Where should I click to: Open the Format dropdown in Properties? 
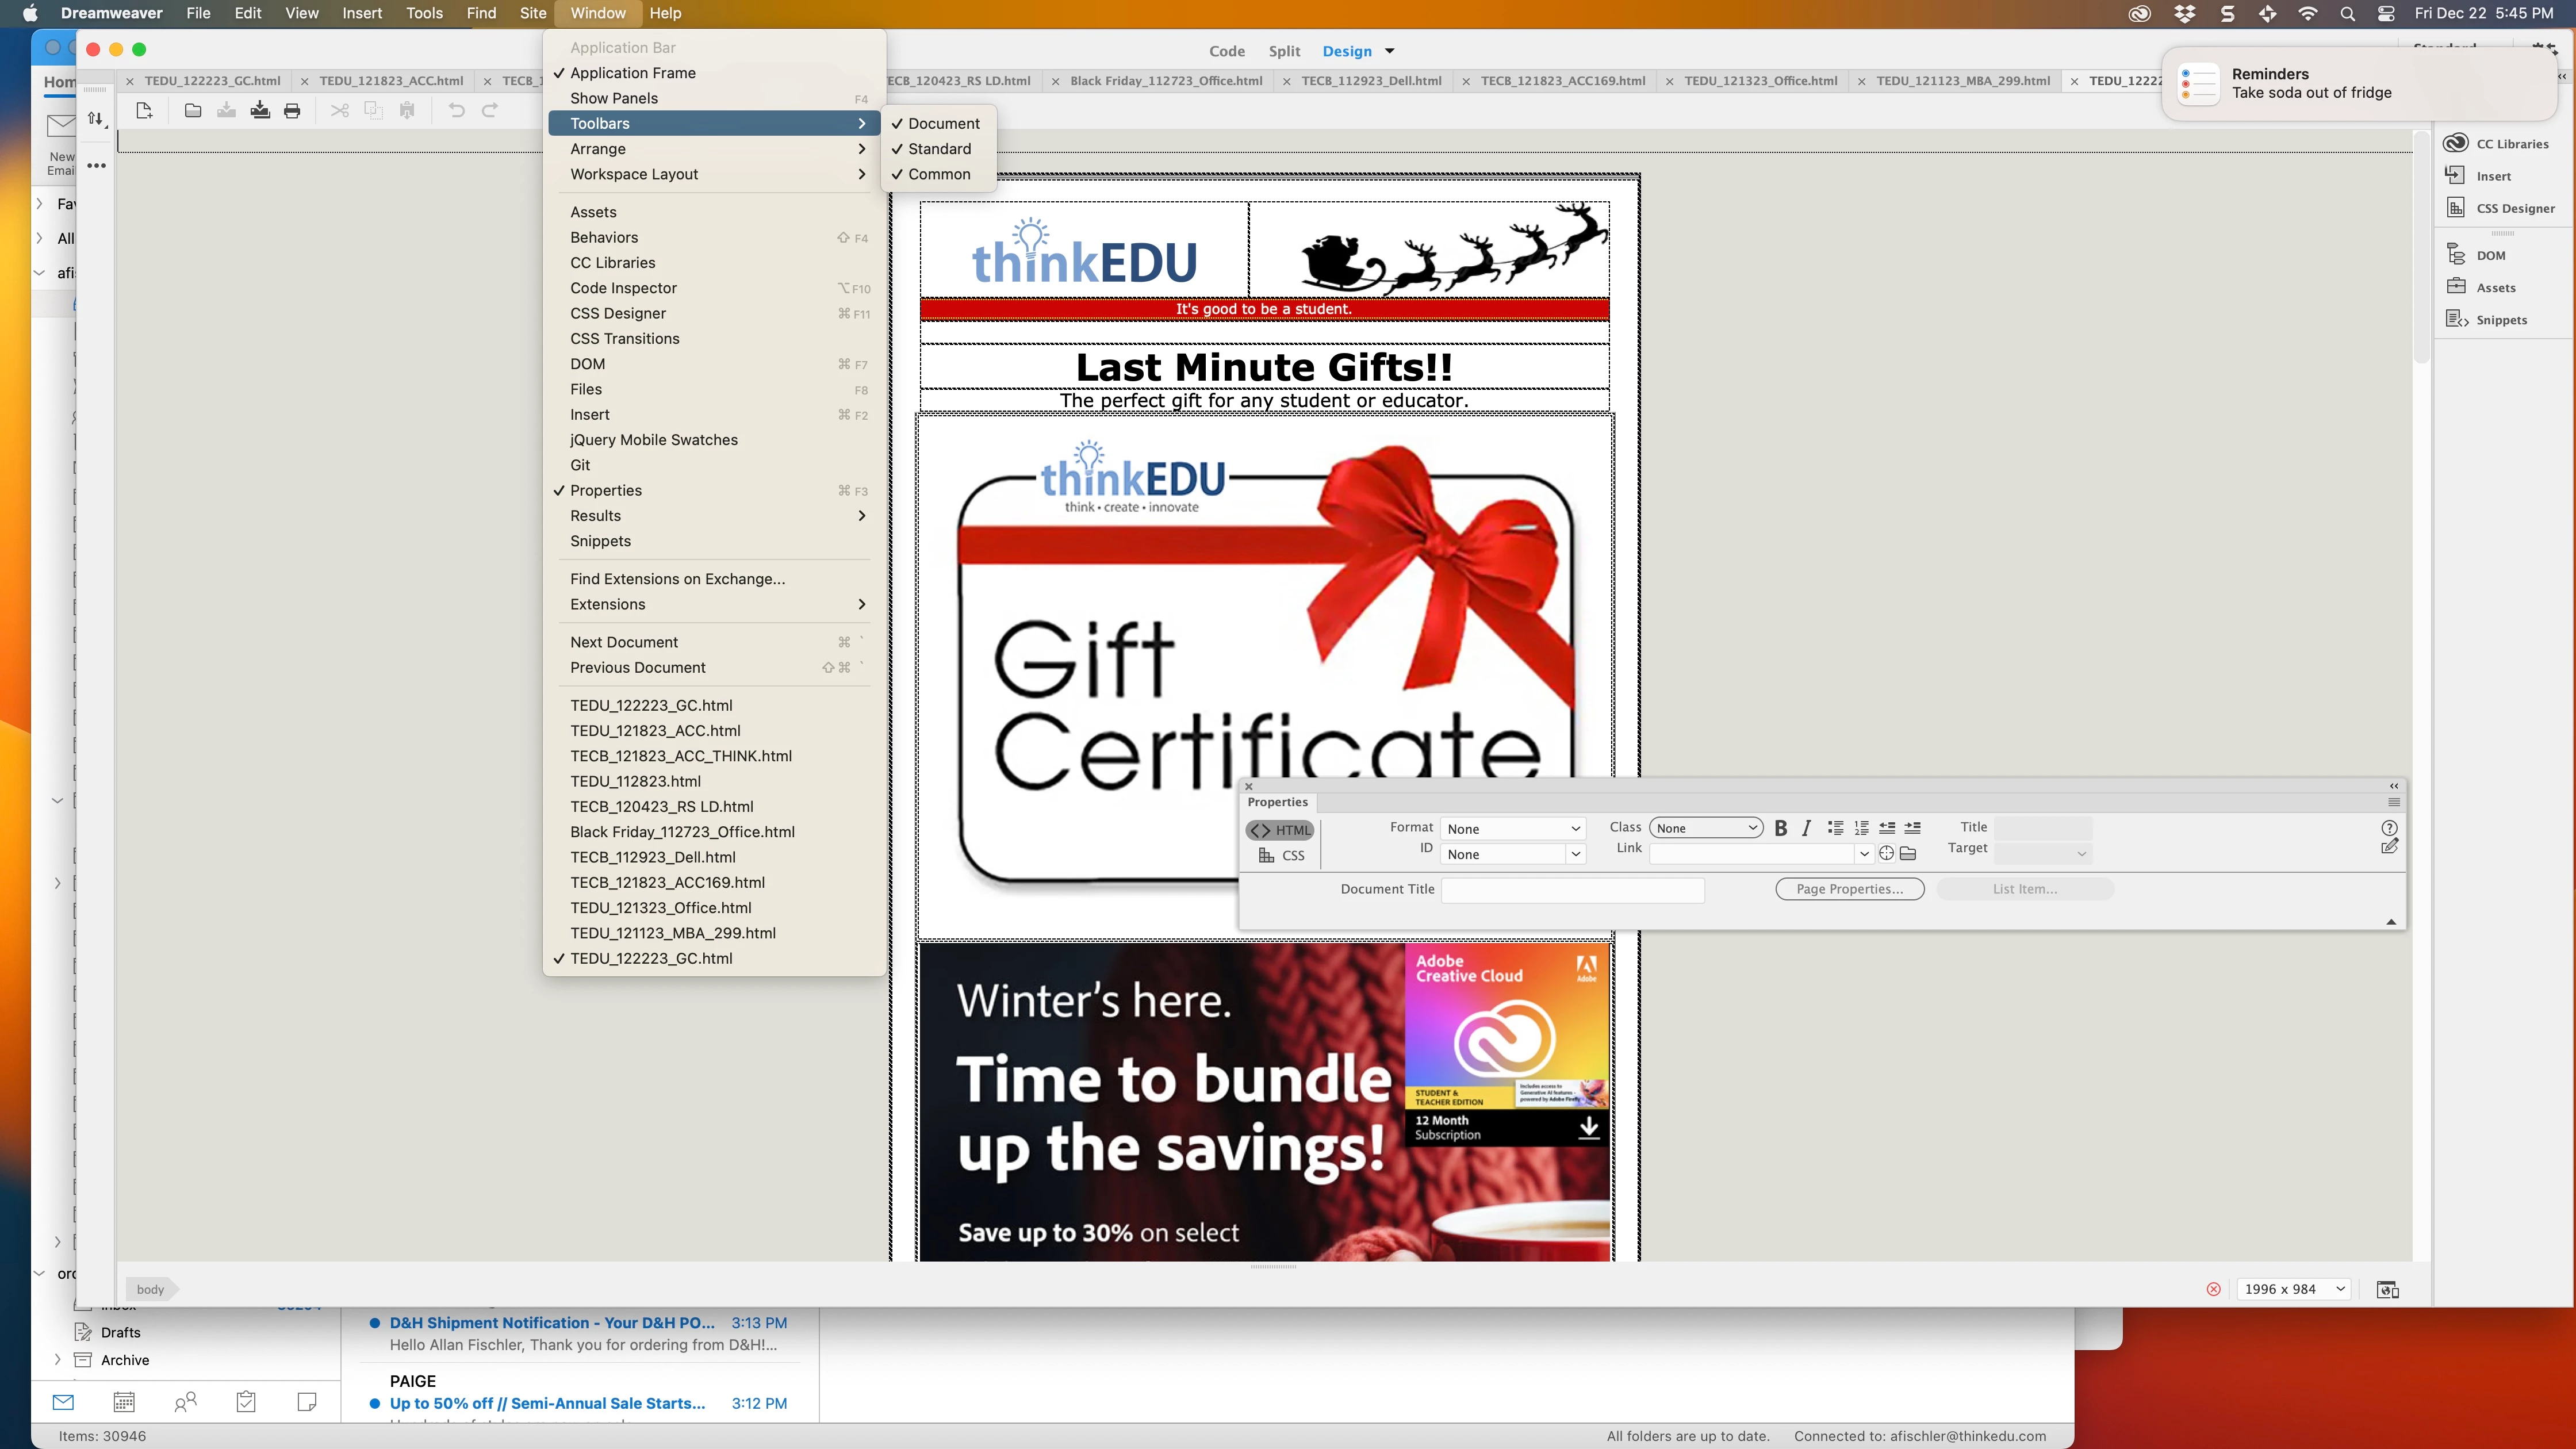pyautogui.click(x=1513, y=829)
